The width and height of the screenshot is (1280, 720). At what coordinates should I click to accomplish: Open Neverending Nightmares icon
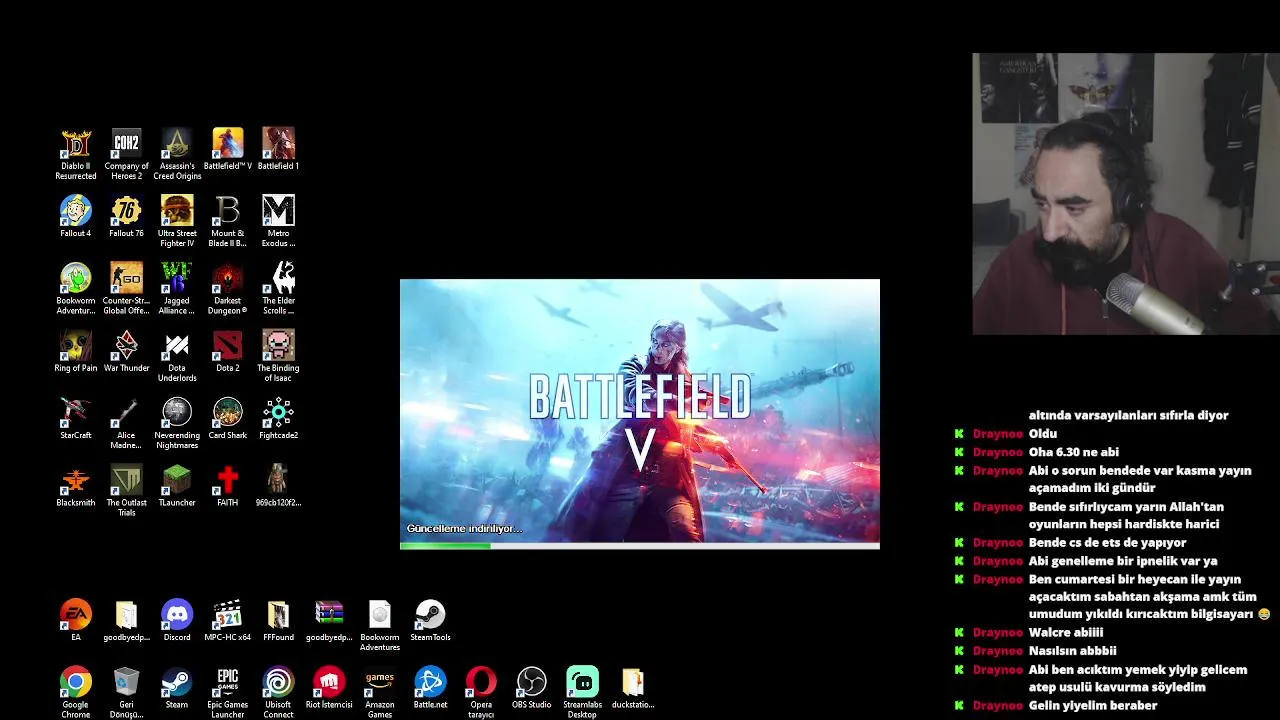tap(177, 423)
